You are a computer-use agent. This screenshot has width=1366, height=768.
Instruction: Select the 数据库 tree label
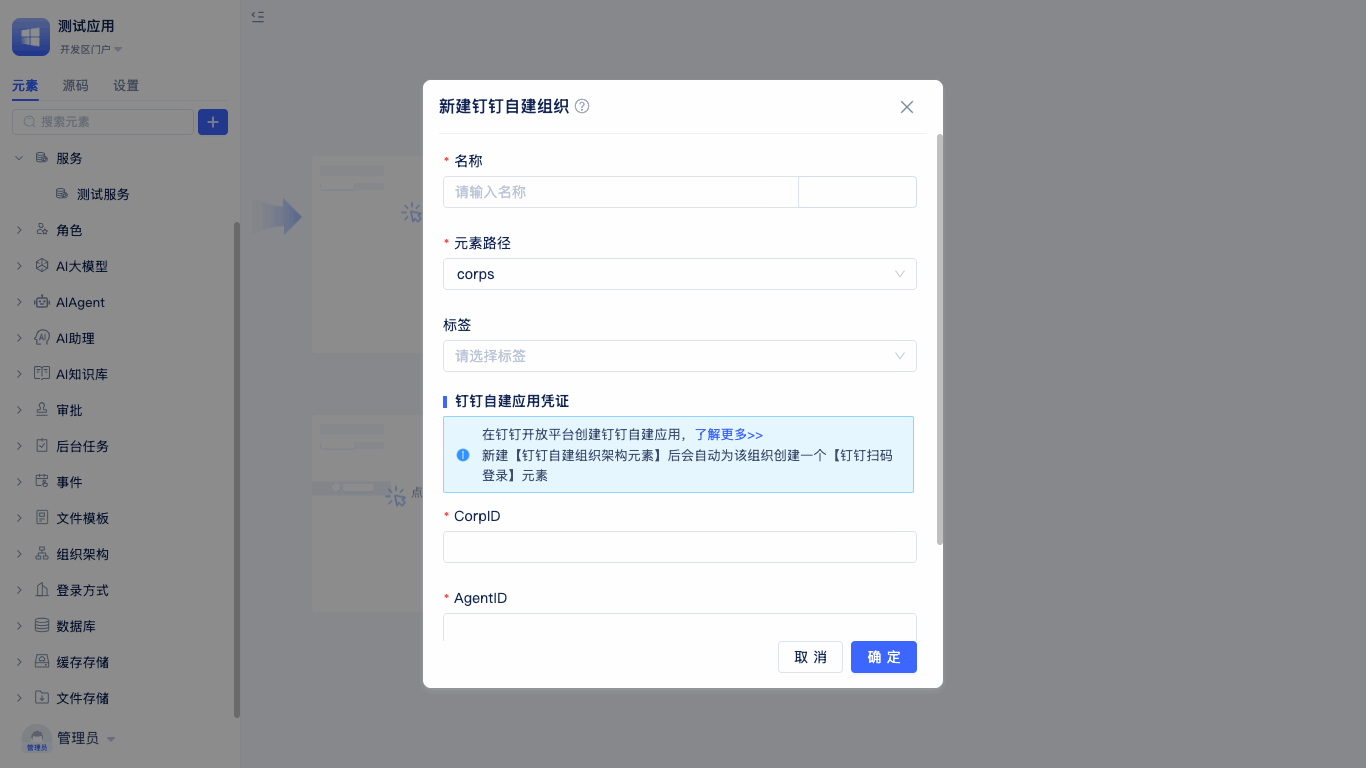tap(76, 626)
